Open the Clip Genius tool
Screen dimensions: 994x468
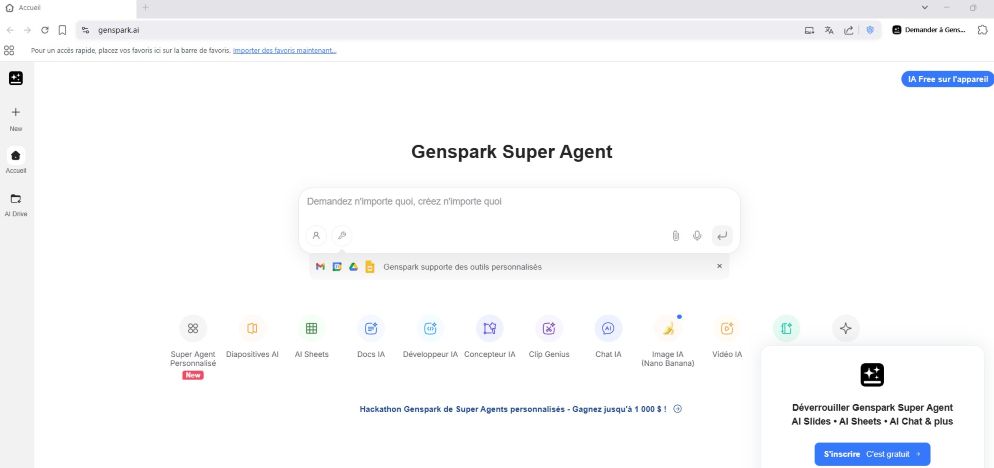click(549, 329)
